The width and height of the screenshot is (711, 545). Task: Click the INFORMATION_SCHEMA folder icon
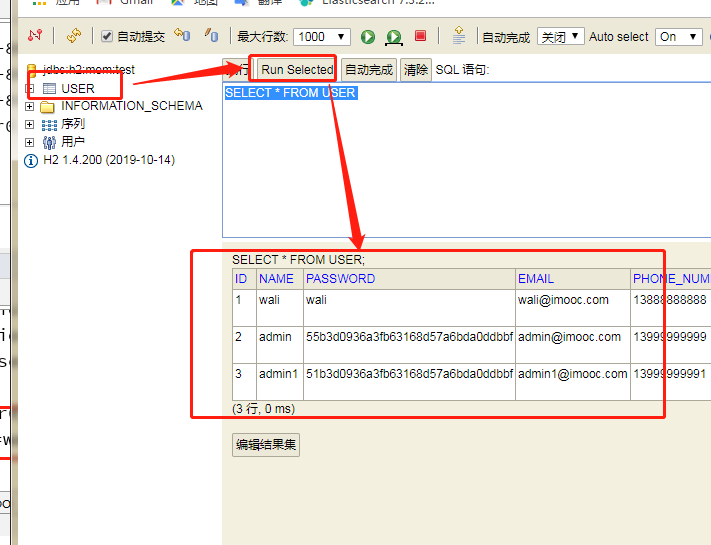click(47, 107)
